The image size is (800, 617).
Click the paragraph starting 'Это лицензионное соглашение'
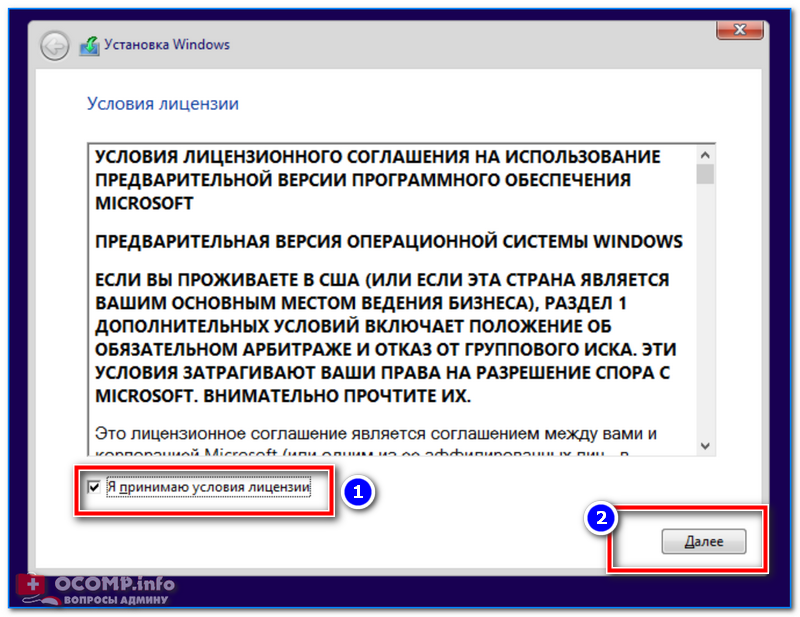click(376, 442)
